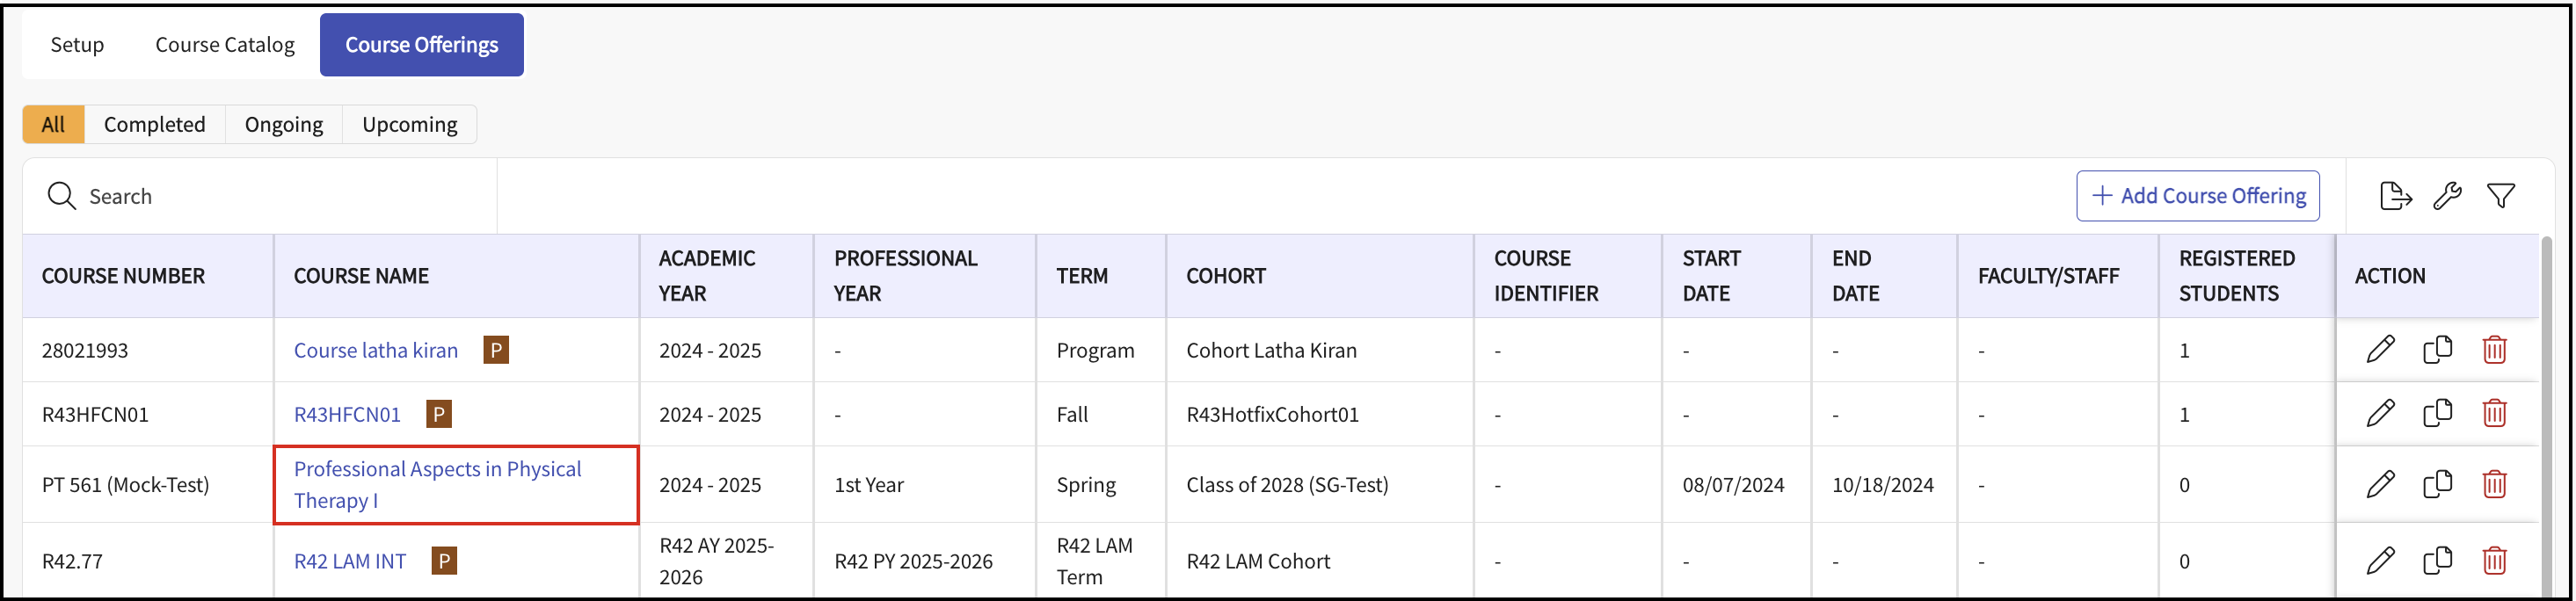
Task: Filter offerings by Completed
Action: [x=154, y=125]
